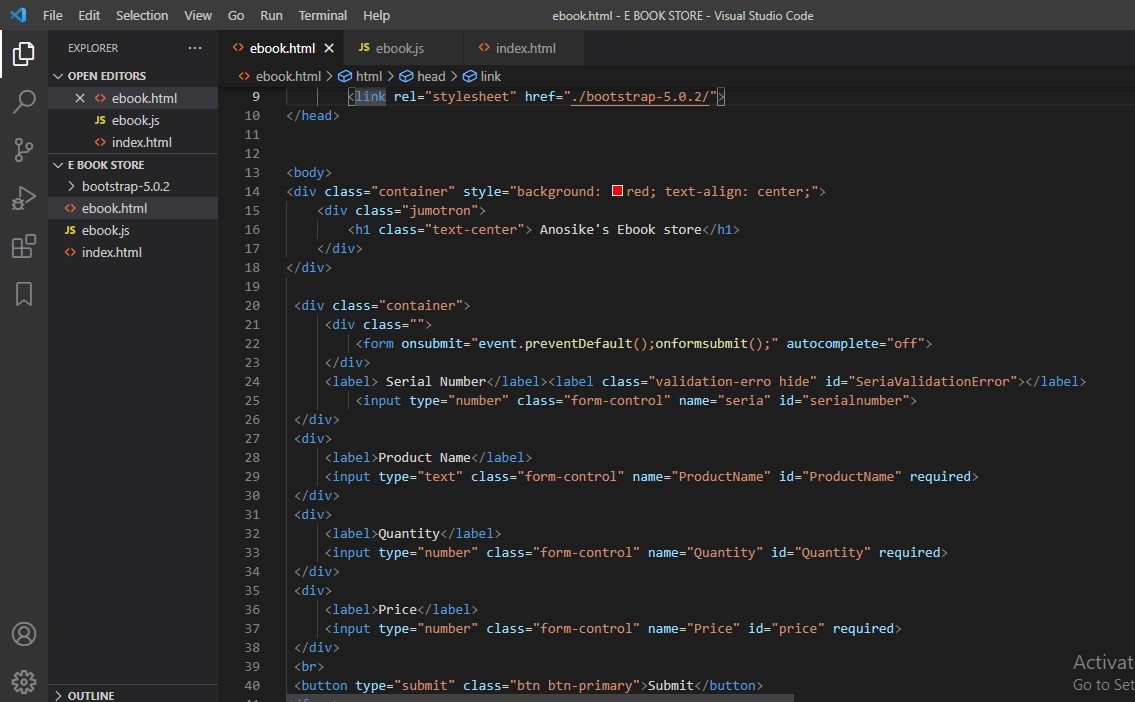The image size is (1135, 702).
Task: Click the "SeriaValidationError" id string
Action: point(932,381)
